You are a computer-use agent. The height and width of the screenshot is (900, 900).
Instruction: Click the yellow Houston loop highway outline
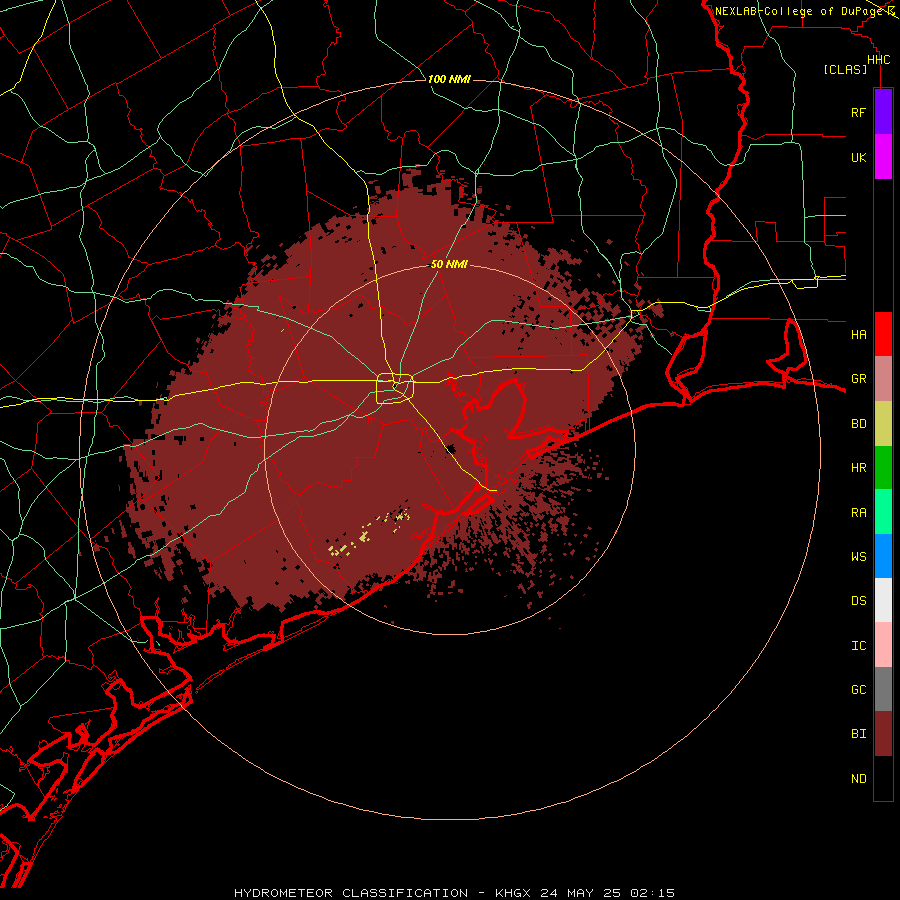click(395, 389)
